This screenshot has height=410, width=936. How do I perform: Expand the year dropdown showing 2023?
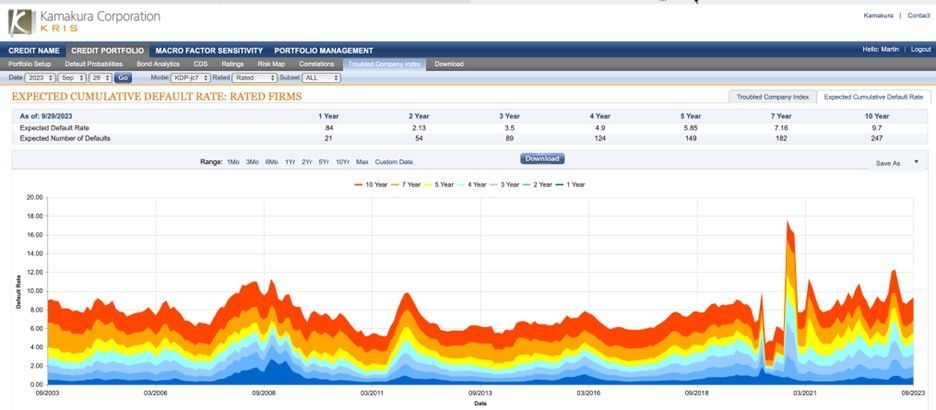click(40, 78)
